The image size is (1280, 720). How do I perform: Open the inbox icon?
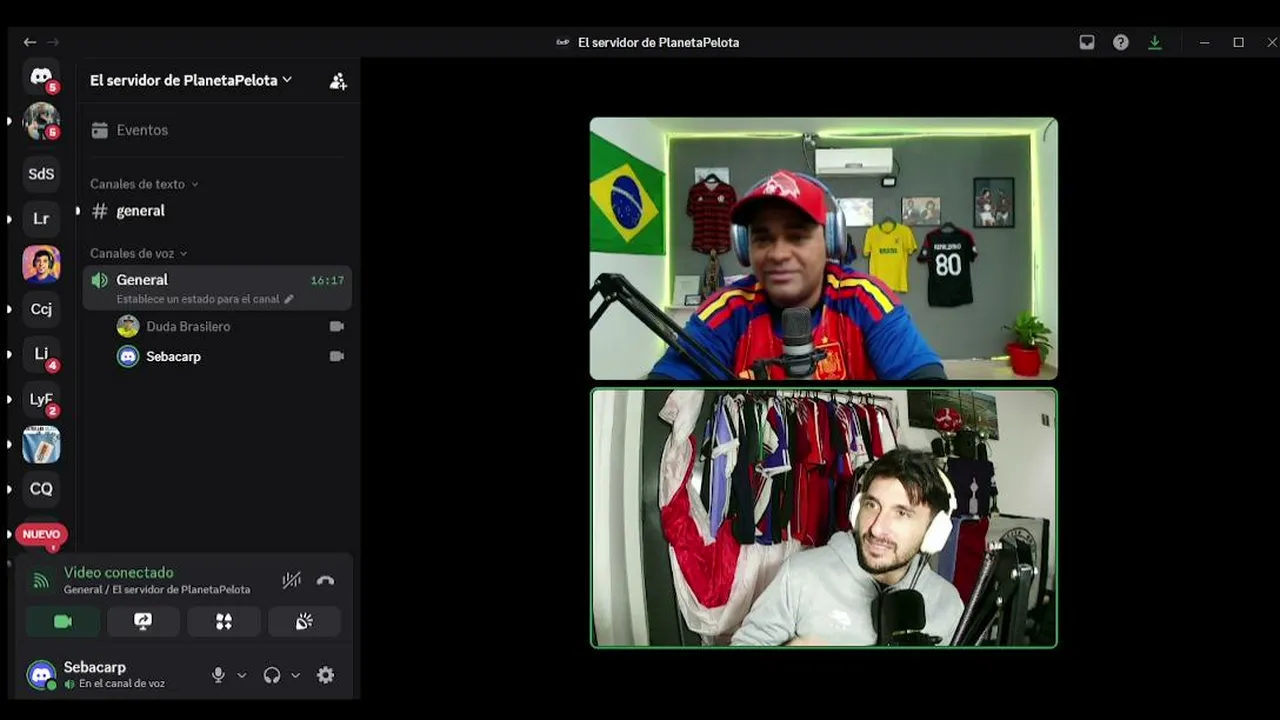(1087, 42)
